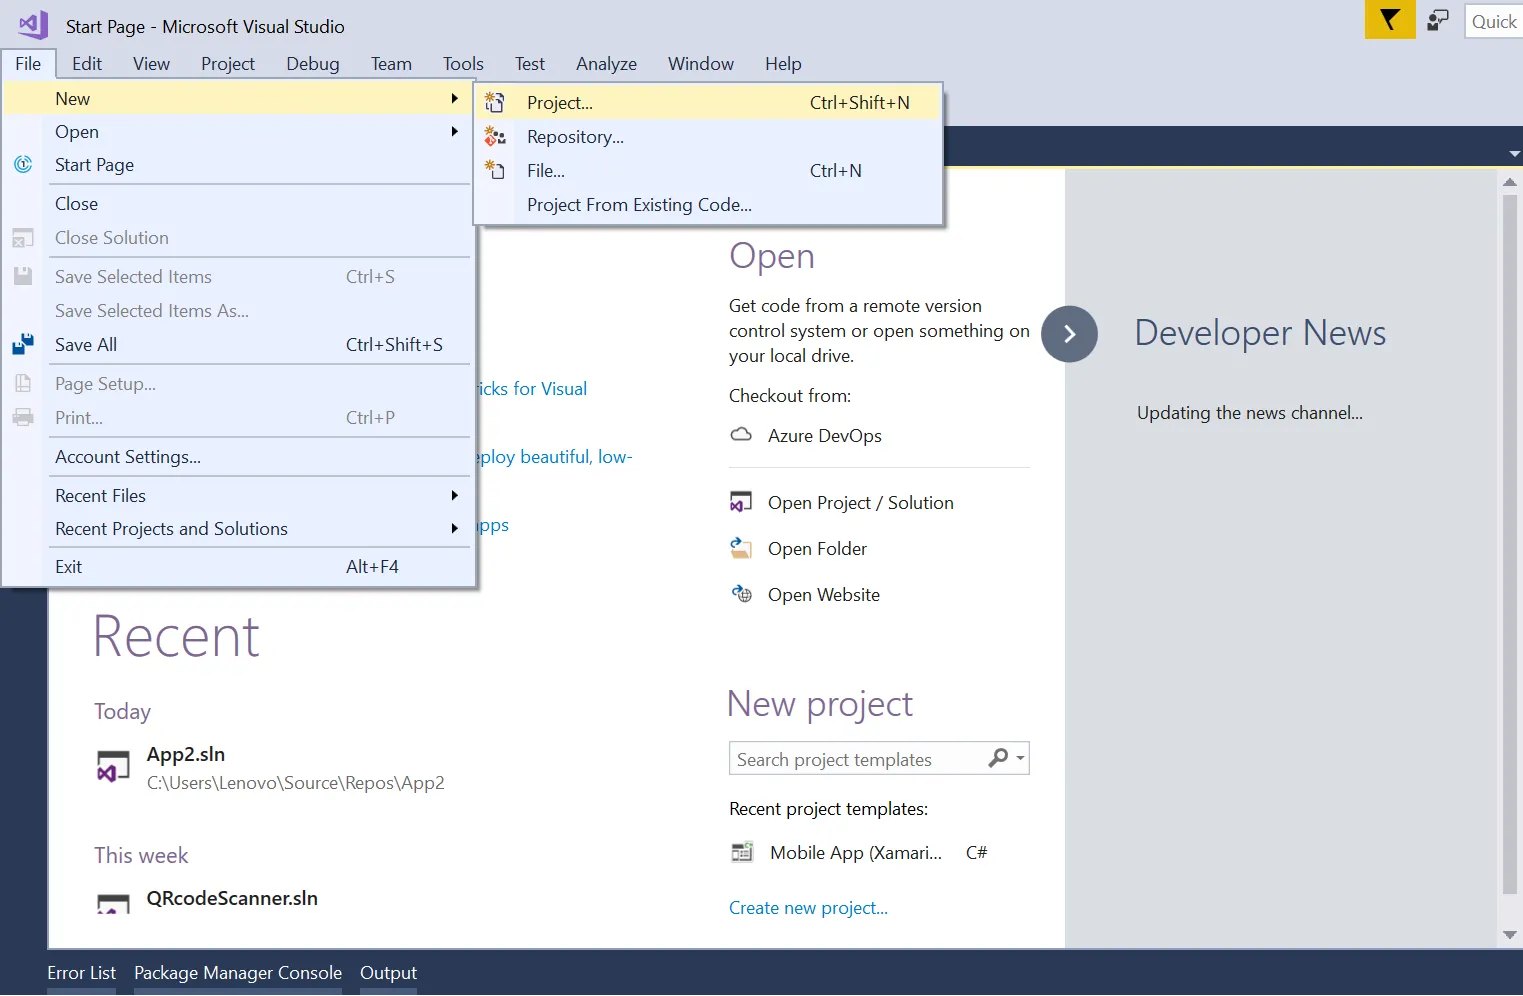Viewport: 1523px width, 996px height.
Task: Click the Azure DevOps checkout link
Action: (x=825, y=435)
